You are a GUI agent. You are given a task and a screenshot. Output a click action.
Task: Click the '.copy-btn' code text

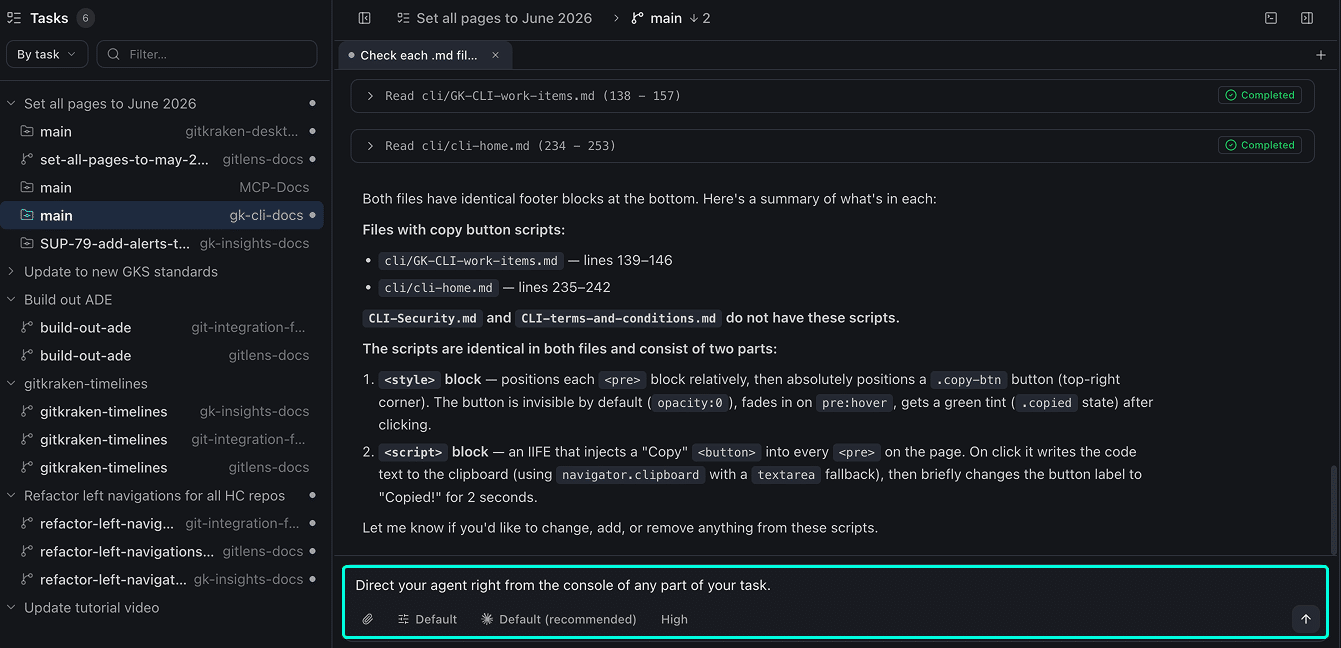click(969, 380)
